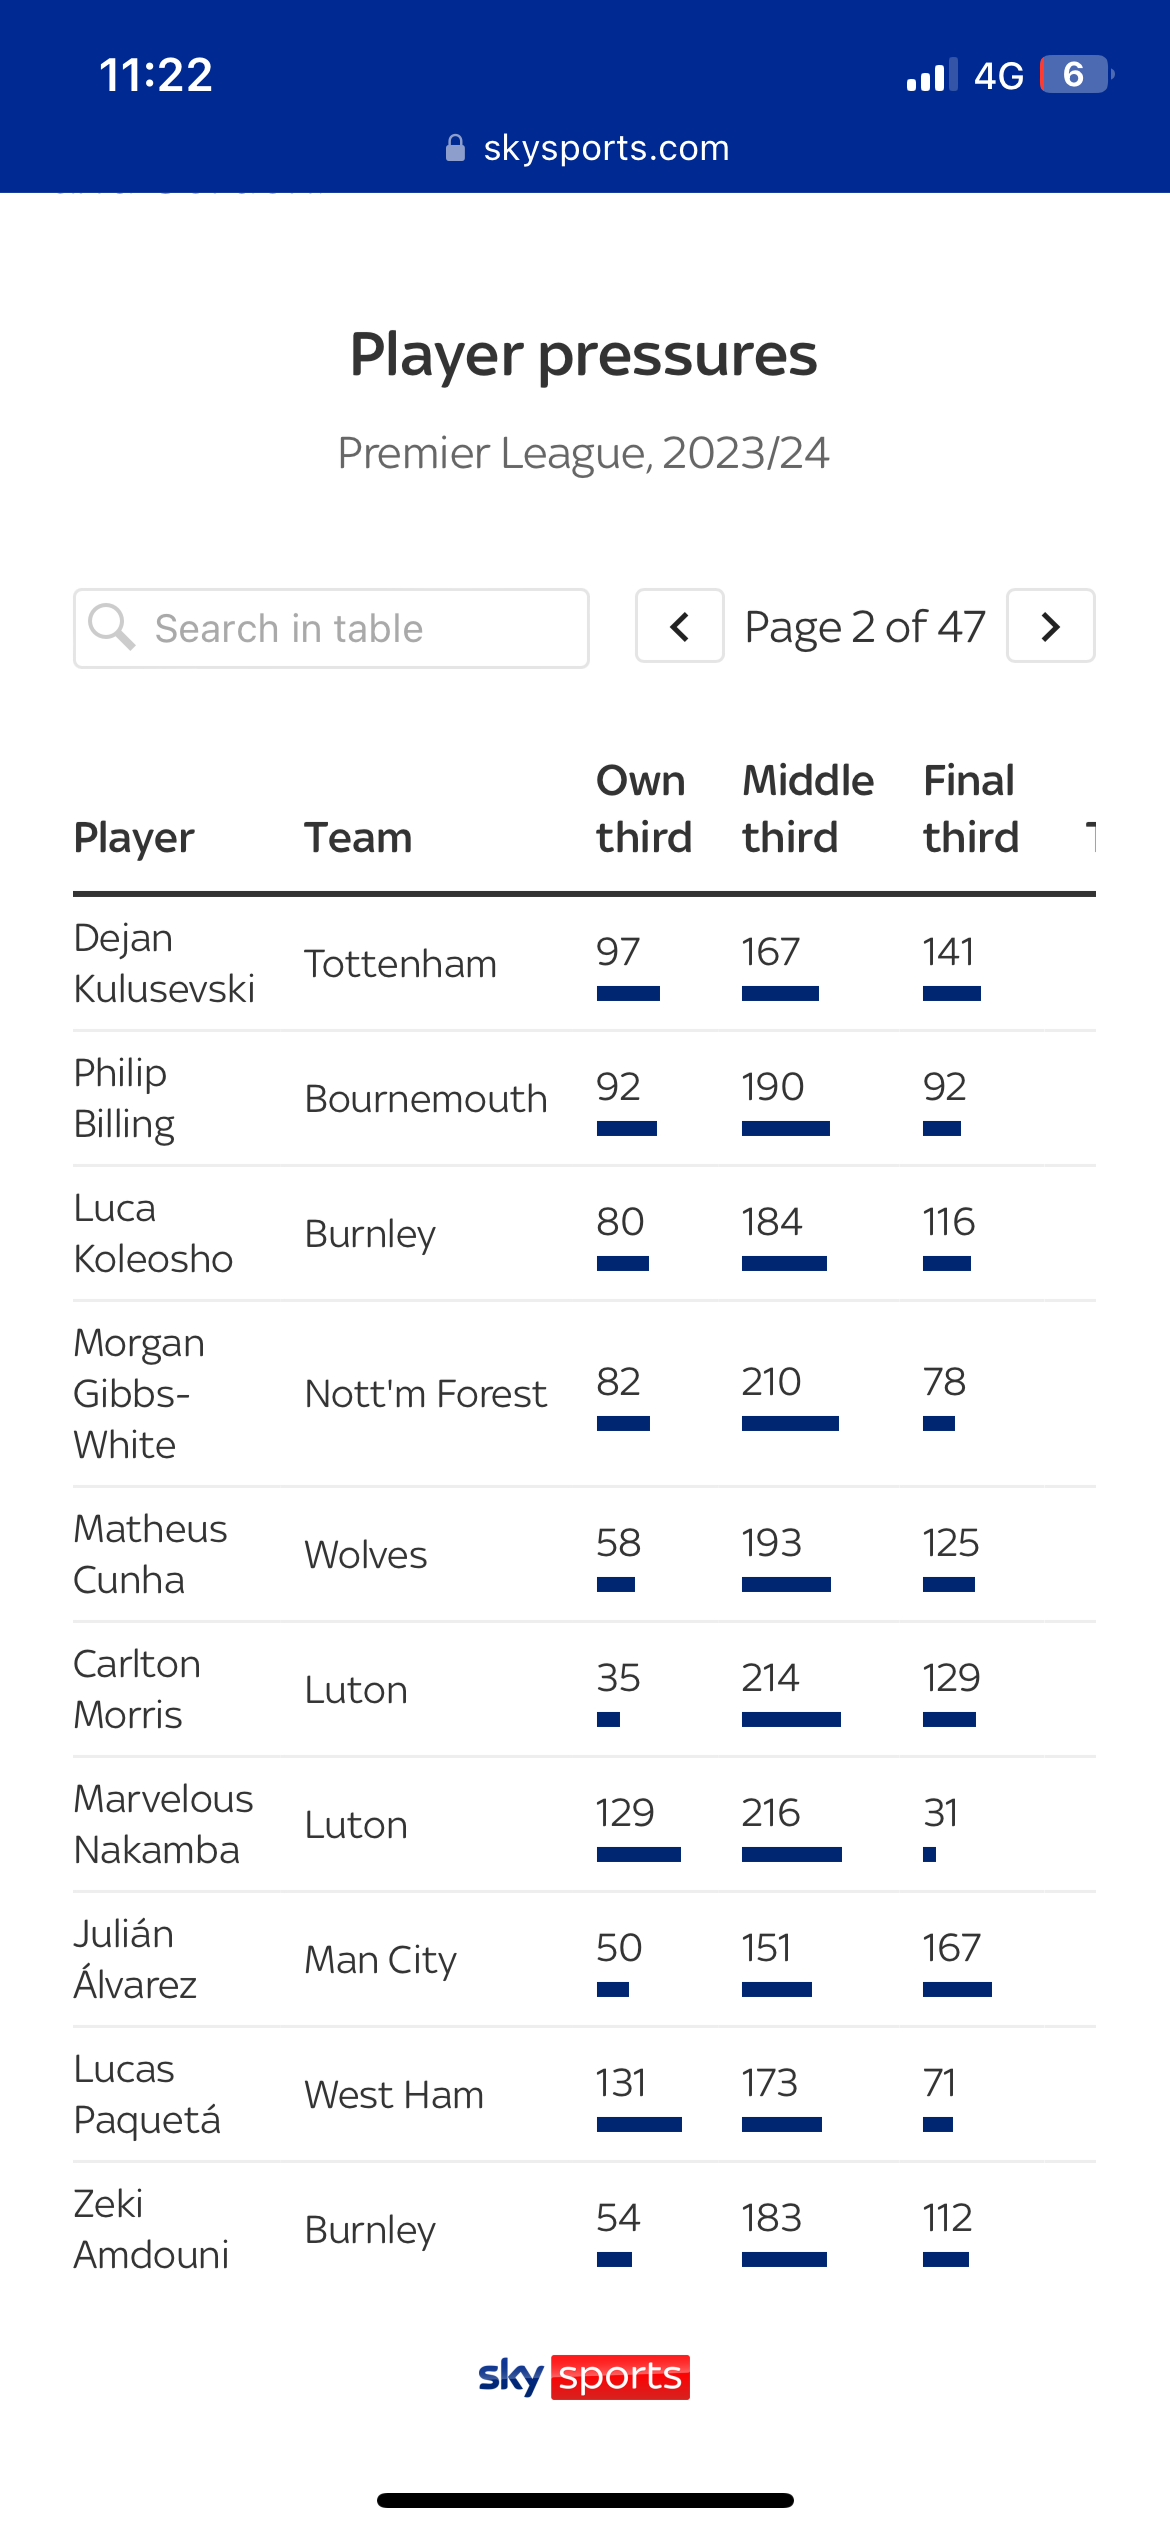Sort table by Final third column
The width and height of the screenshot is (1170, 2532).
coord(971,808)
